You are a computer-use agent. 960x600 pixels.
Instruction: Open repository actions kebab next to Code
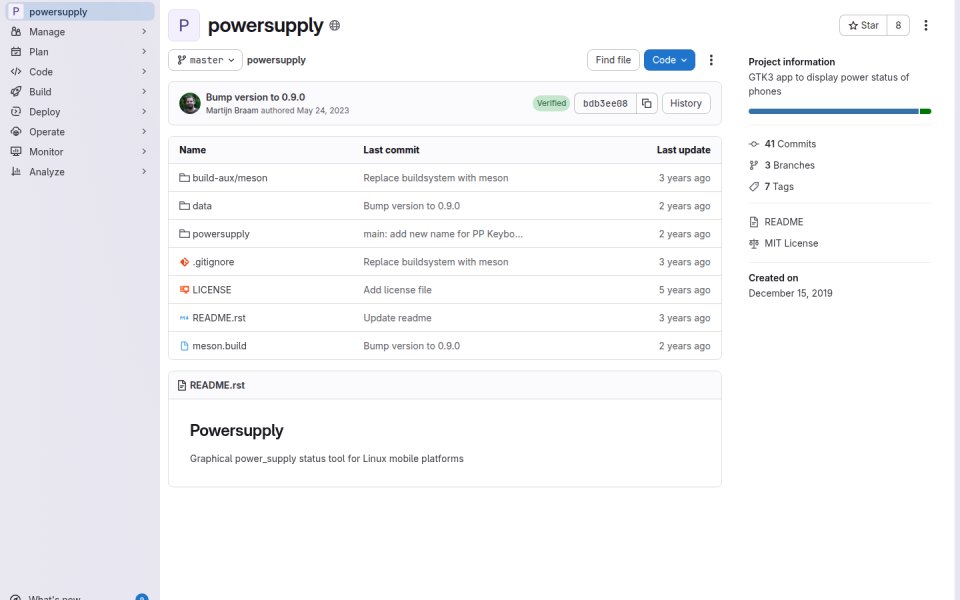tap(711, 60)
